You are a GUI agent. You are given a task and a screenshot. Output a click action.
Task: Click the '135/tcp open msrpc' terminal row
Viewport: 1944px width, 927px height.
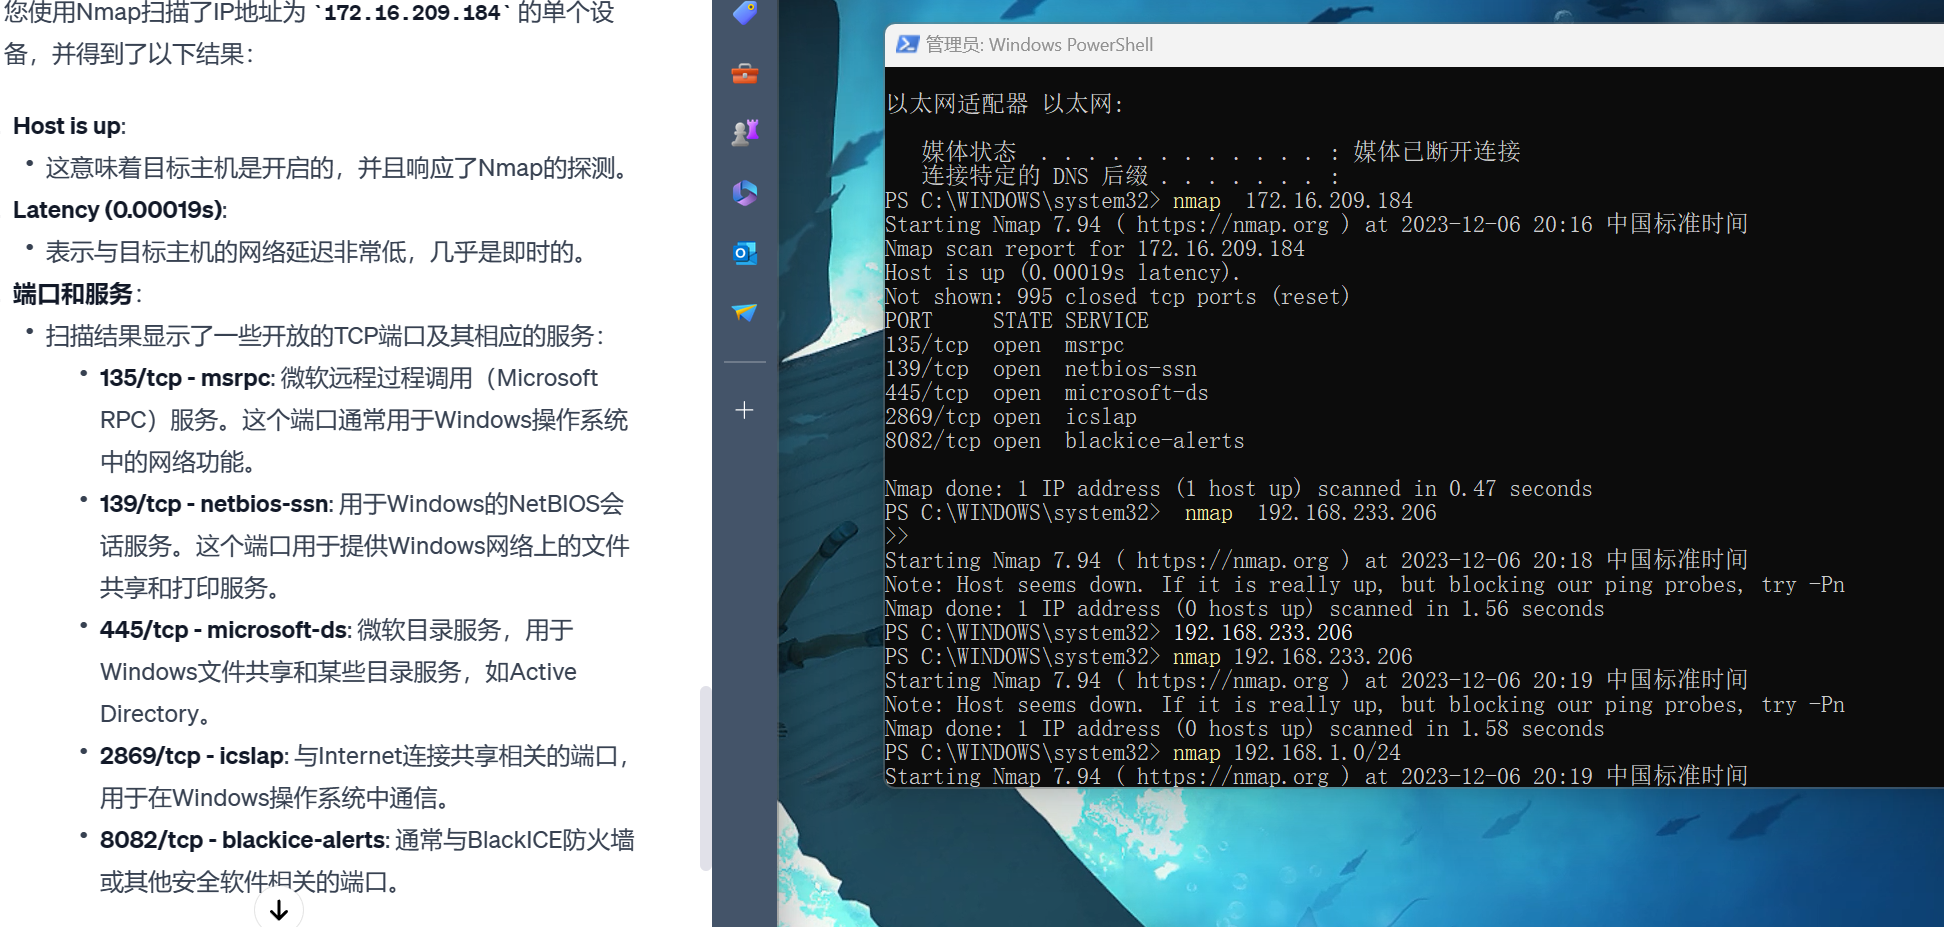1005,345
